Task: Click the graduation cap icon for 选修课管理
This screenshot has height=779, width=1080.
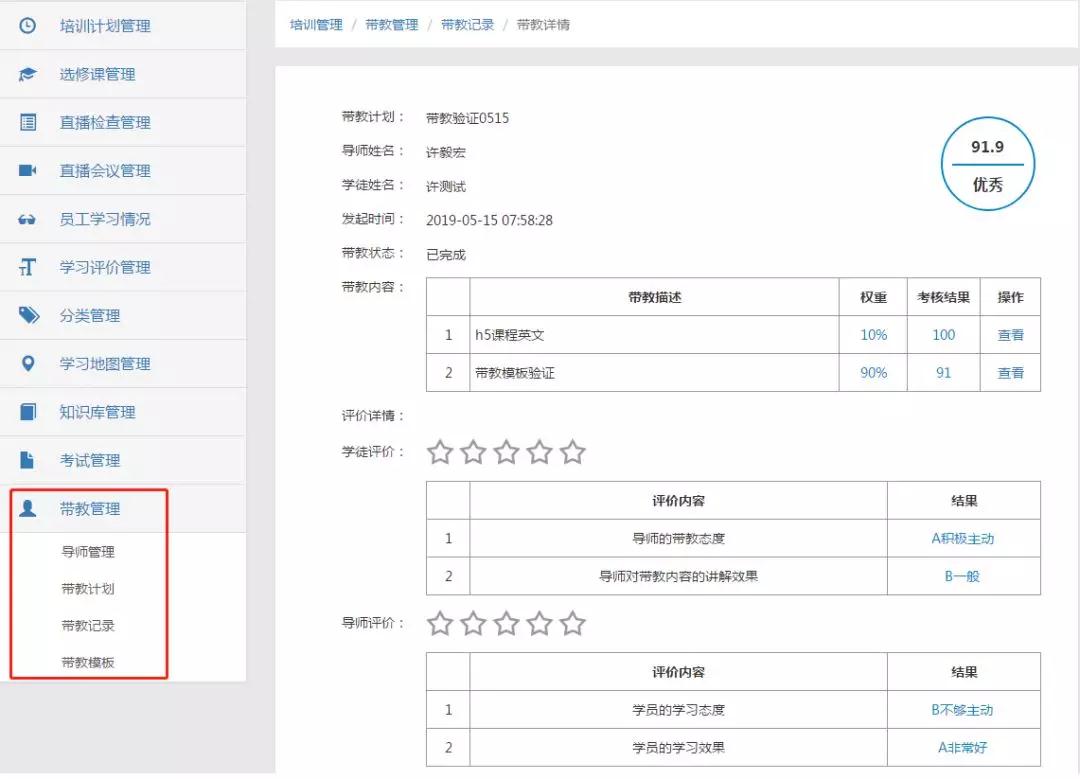Action: pos(28,74)
